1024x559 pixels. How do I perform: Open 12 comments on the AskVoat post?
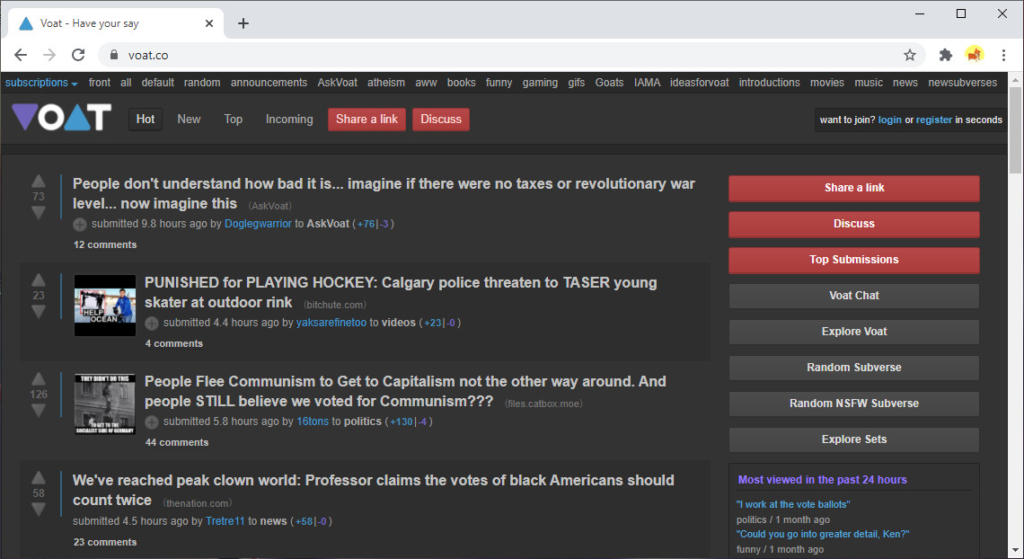[x=105, y=245]
